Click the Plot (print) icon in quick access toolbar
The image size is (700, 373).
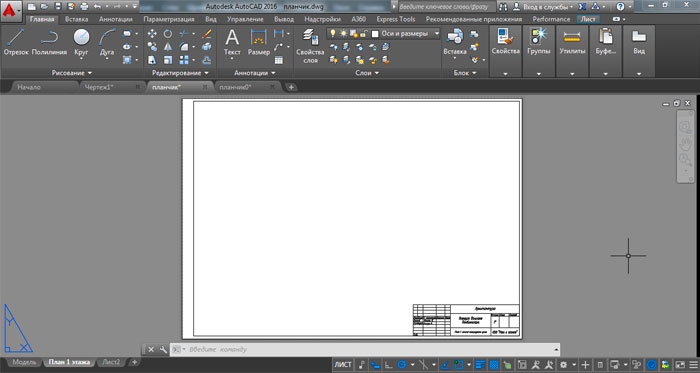(x=84, y=7)
